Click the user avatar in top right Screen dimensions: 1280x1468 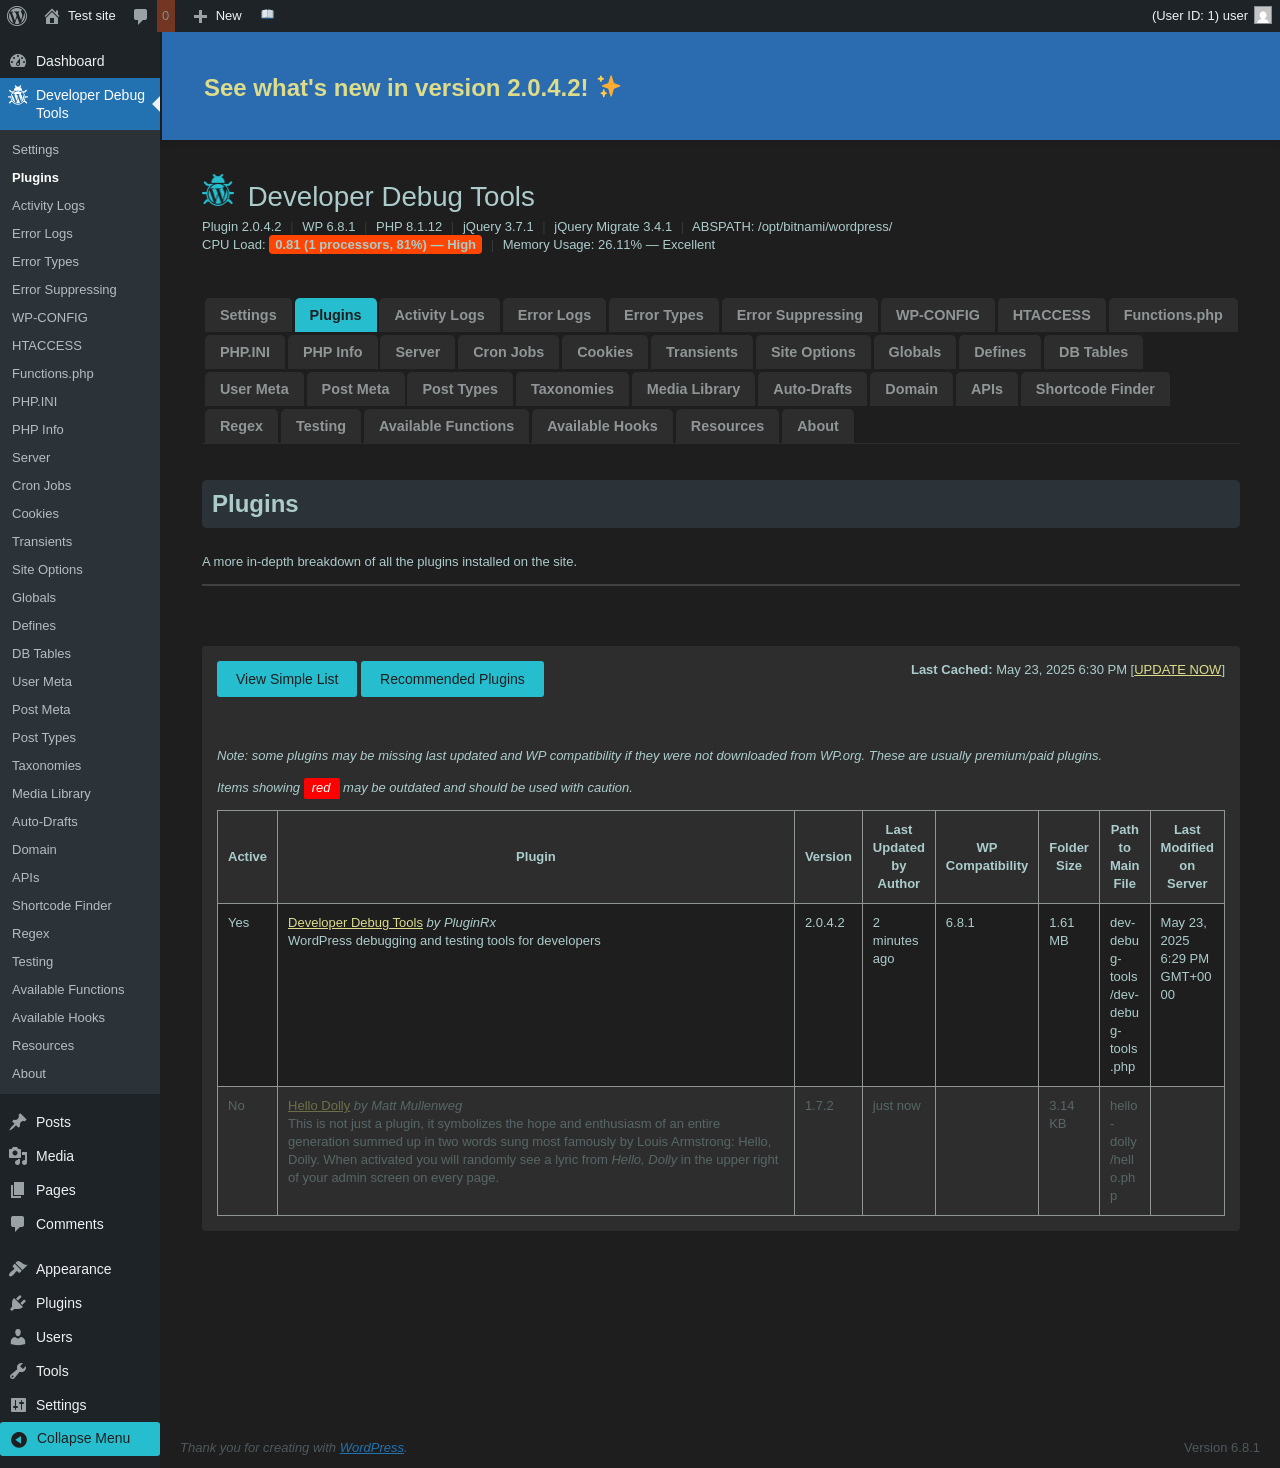pyautogui.click(x=1263, y=16)
